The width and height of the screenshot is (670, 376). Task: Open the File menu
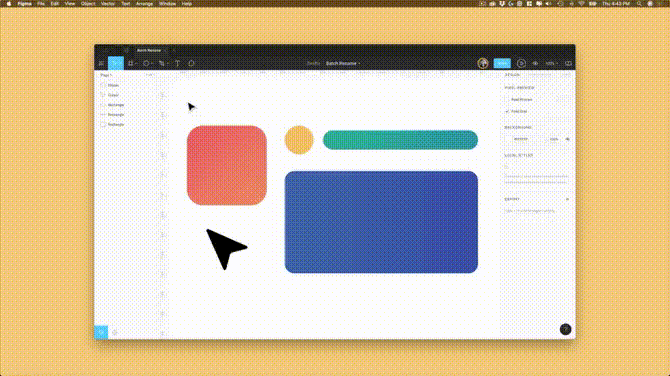(41, 3)
